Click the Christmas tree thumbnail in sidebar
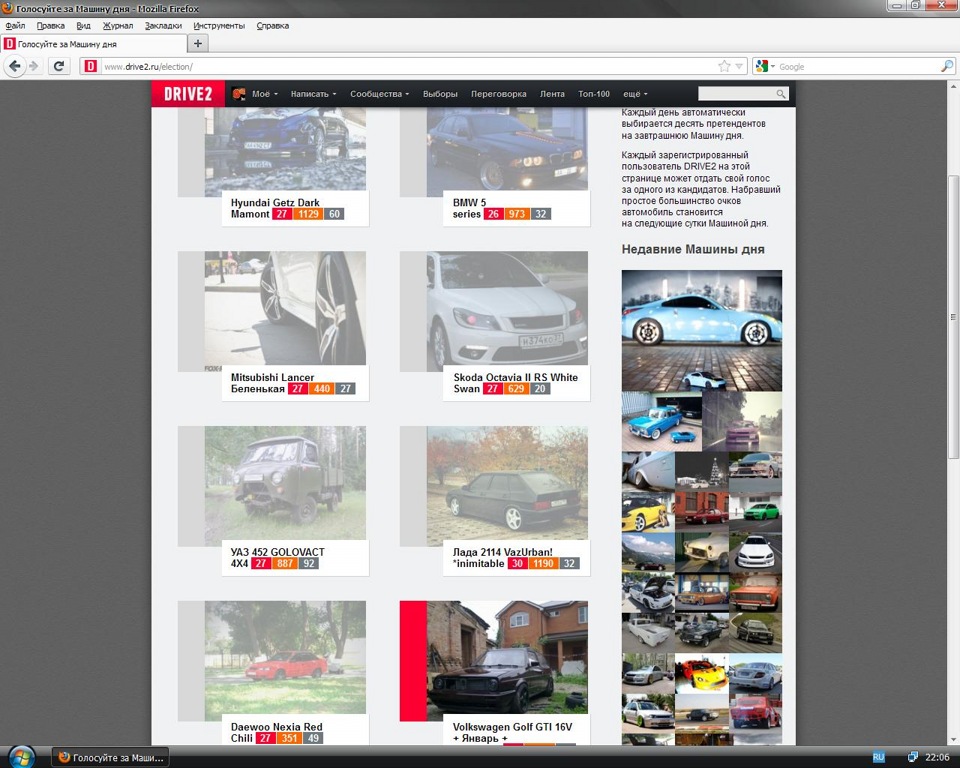 click(x=702, y=472)
